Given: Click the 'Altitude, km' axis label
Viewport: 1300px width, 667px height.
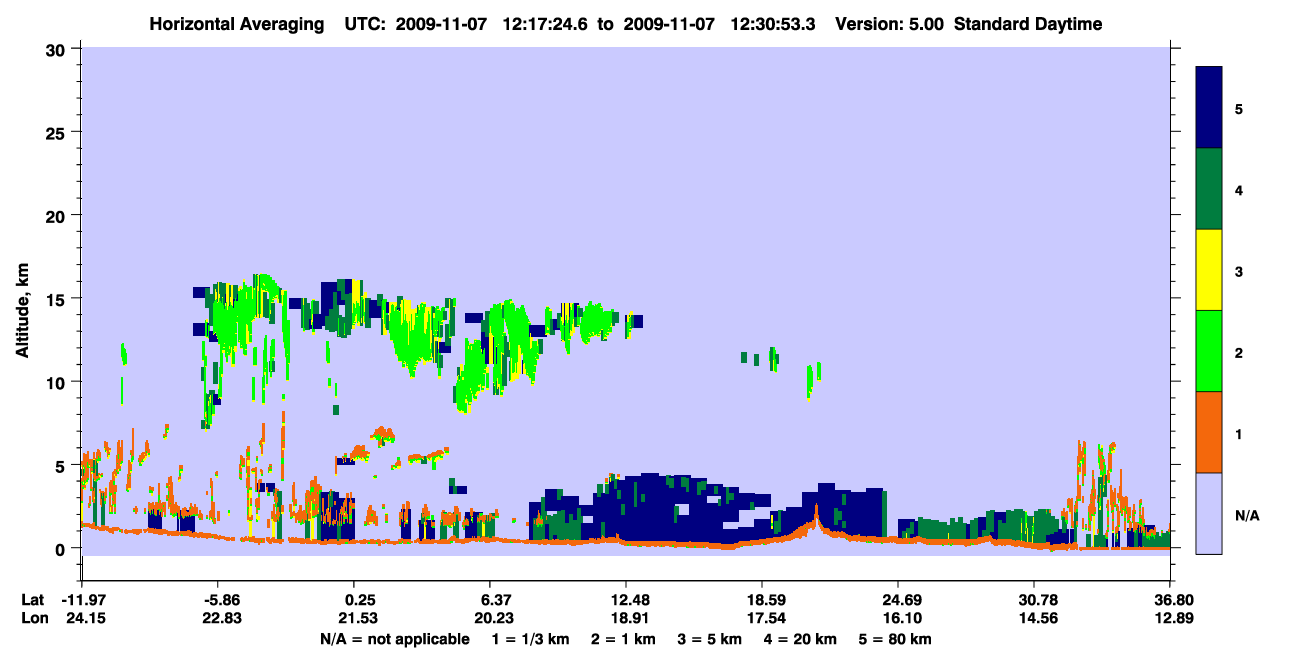Looking at the screenshot, I should tap(22, 308).
